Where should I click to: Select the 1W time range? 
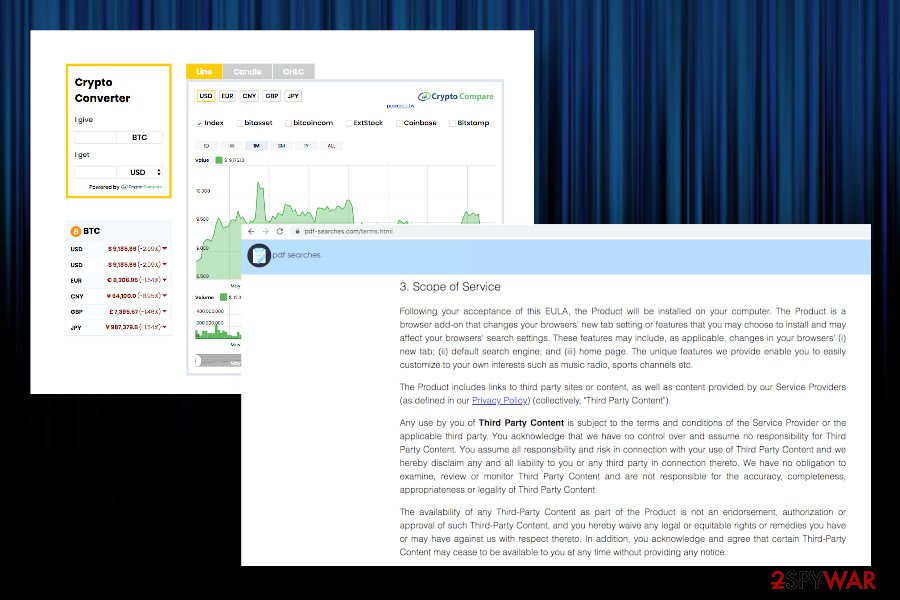231,146
